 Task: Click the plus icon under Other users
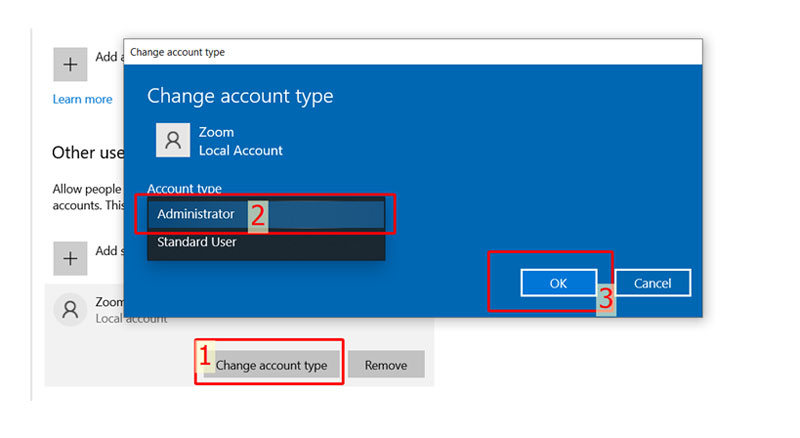70,257
